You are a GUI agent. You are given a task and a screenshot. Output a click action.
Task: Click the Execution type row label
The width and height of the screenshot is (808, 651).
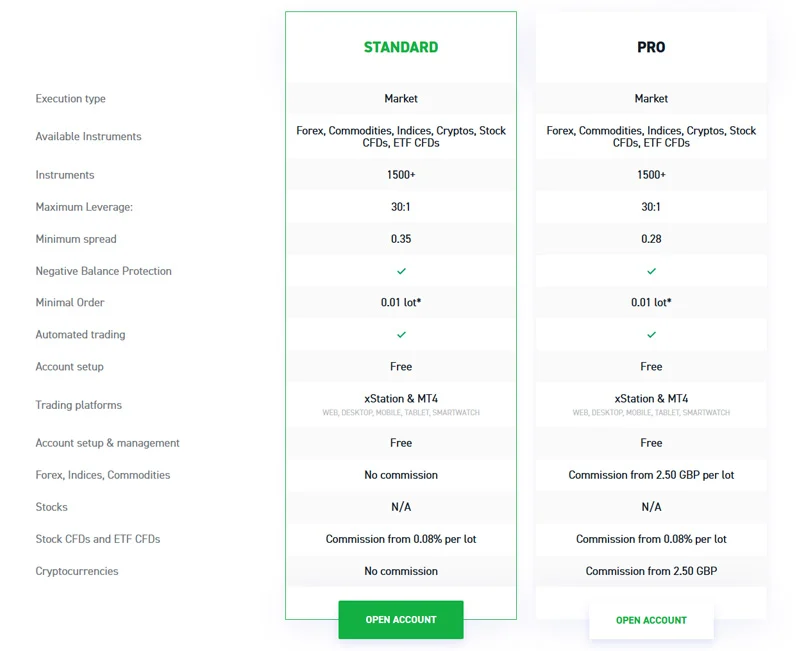pos(71,98)
